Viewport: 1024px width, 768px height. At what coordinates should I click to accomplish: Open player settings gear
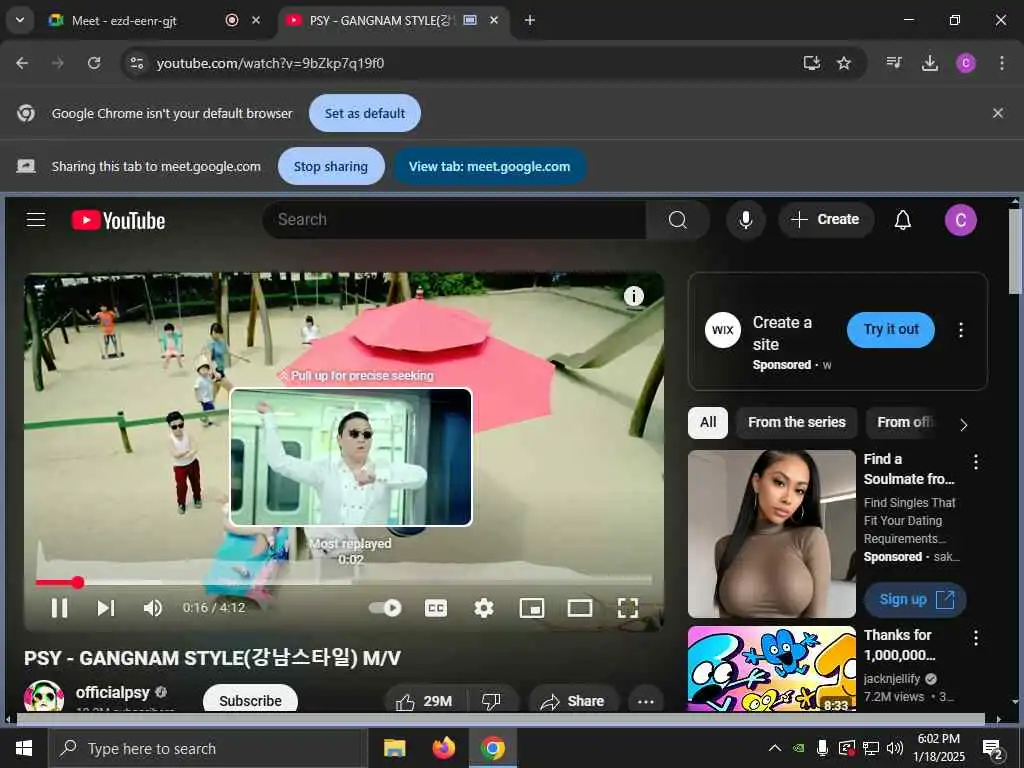pos(483,608)
